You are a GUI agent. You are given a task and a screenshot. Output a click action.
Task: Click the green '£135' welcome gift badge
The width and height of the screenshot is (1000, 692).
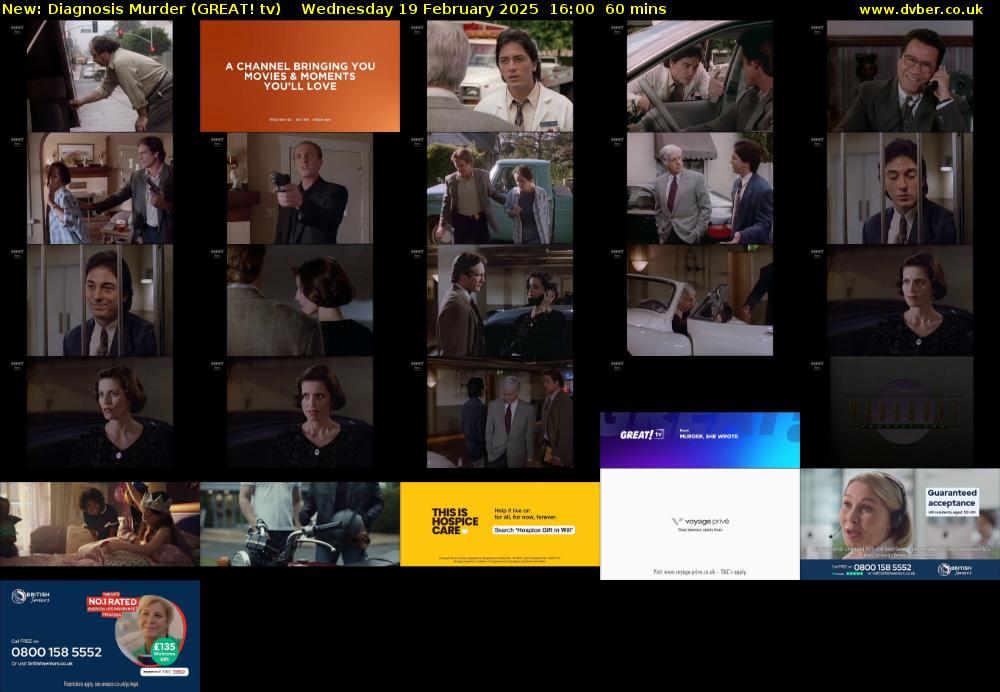[165, 649]
